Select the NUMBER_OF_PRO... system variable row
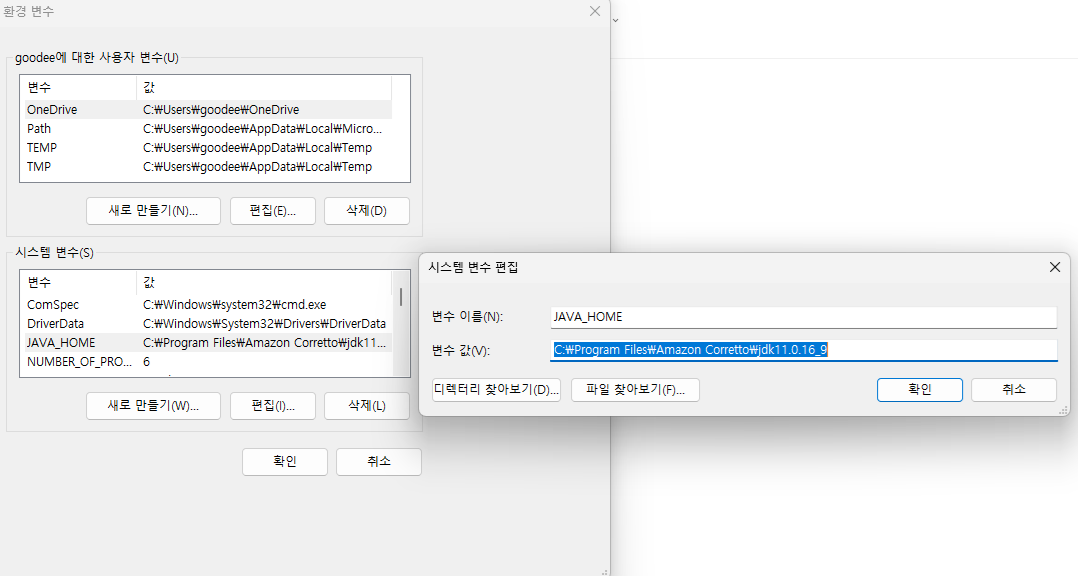This screenshot has height=576, width=1078. (208, 362)
